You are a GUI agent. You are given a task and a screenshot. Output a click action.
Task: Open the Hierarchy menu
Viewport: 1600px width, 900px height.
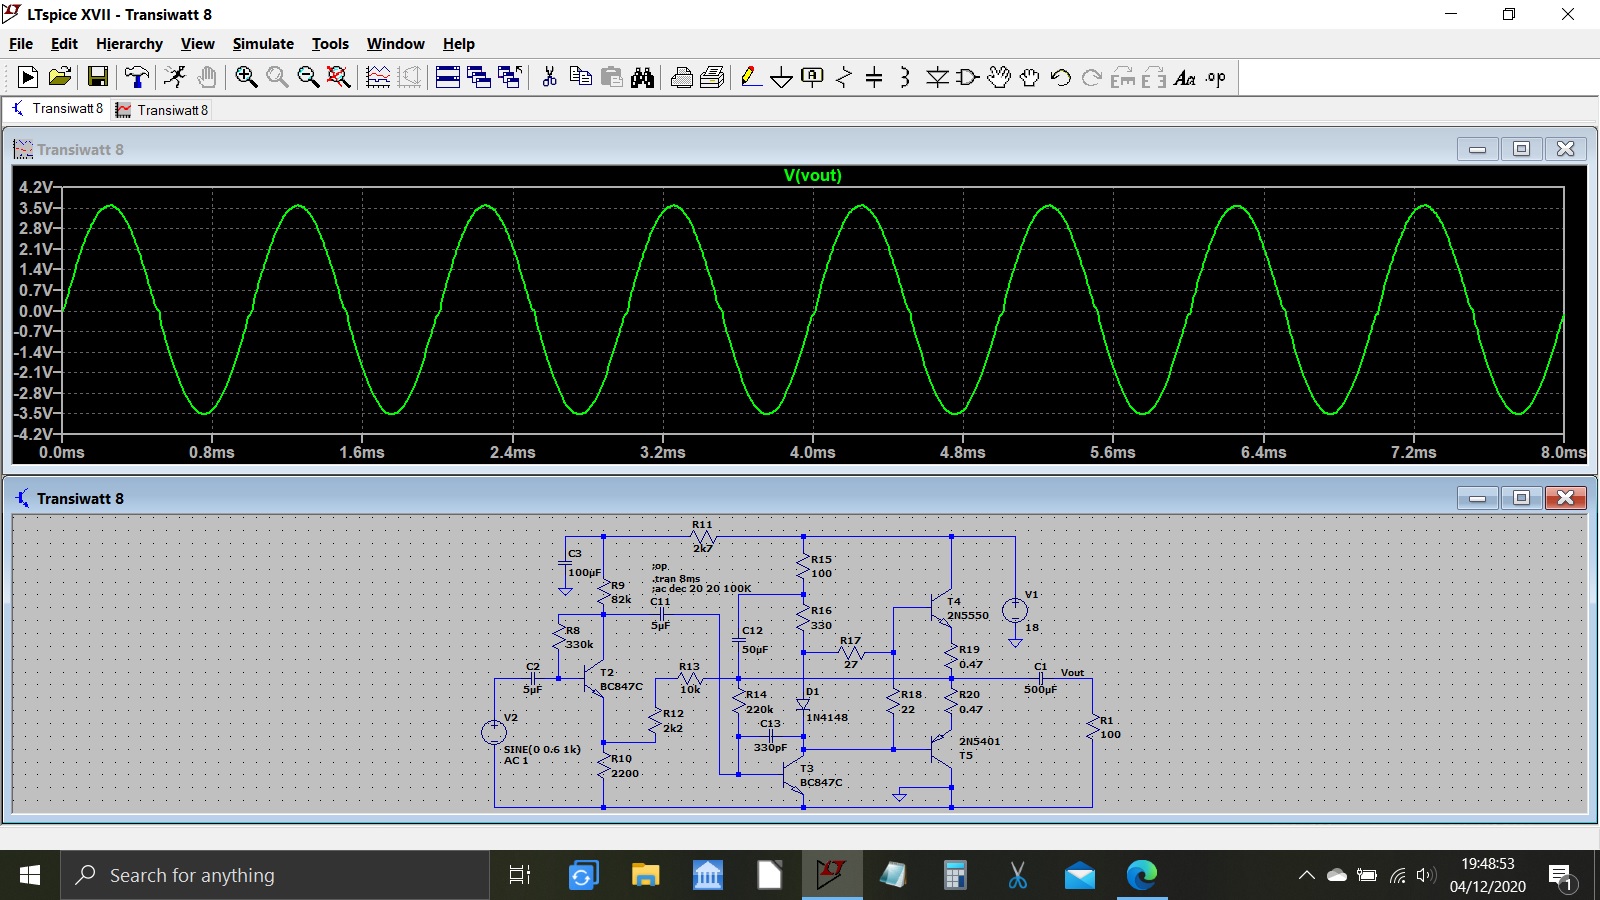pos(129,44)
